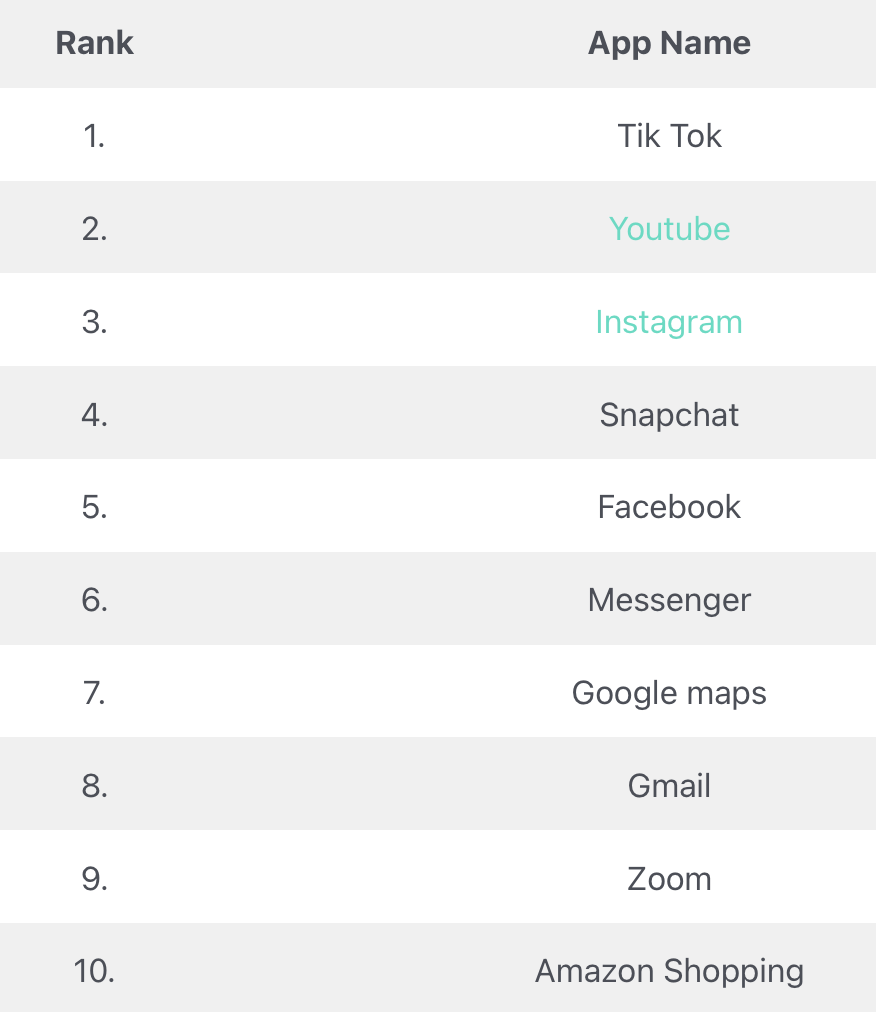This screenshot has width=876, height=1012.
Task: Click rank number 7. cell
Action: pos(94,693)
